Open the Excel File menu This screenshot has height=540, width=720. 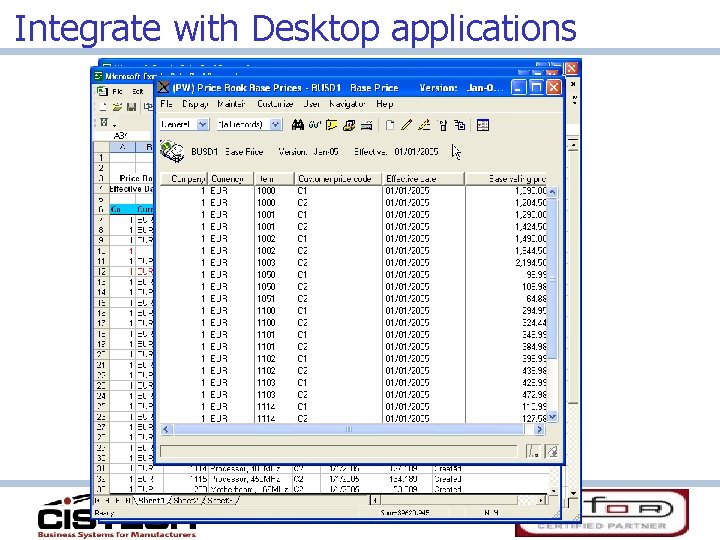click(x=117, y=91)
